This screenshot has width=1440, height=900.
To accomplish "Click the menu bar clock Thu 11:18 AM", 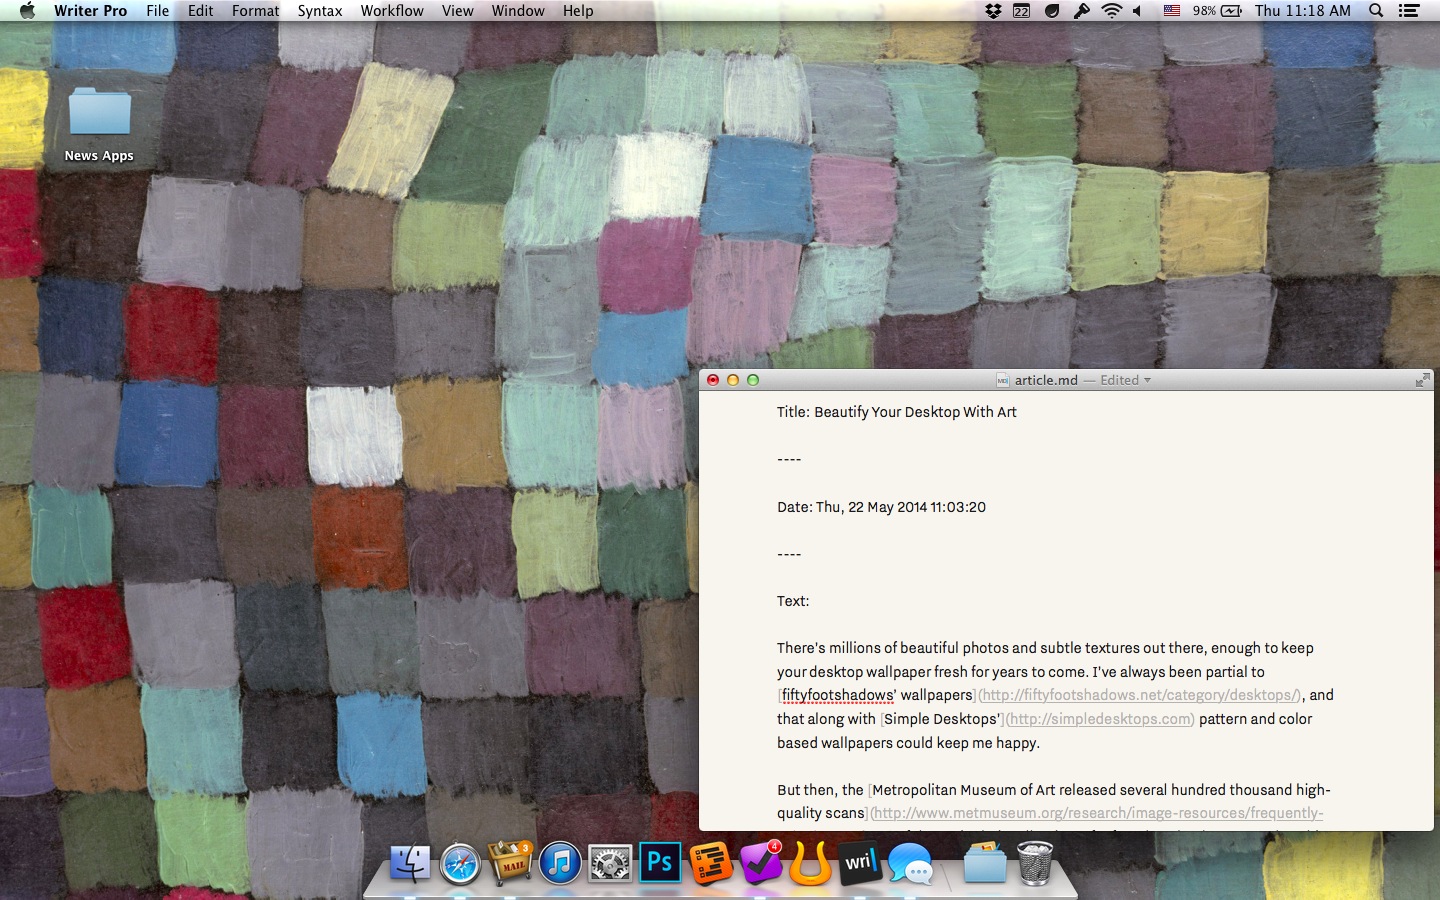I will 1302,11.
